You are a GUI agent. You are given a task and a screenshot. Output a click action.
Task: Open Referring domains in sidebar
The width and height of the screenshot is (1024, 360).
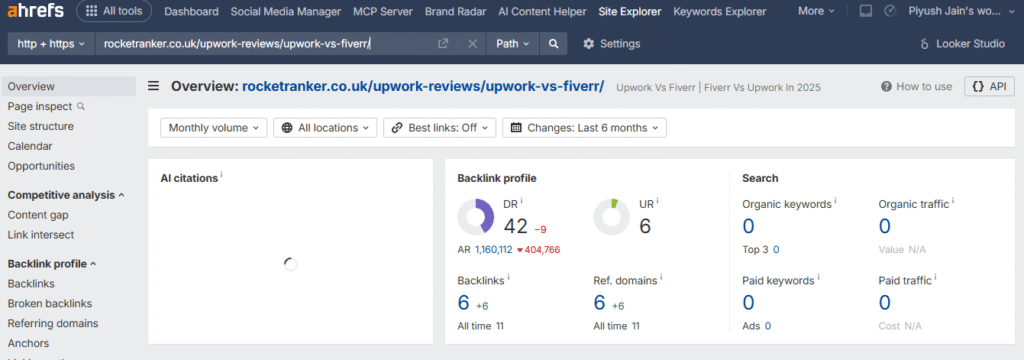(53, 323)
